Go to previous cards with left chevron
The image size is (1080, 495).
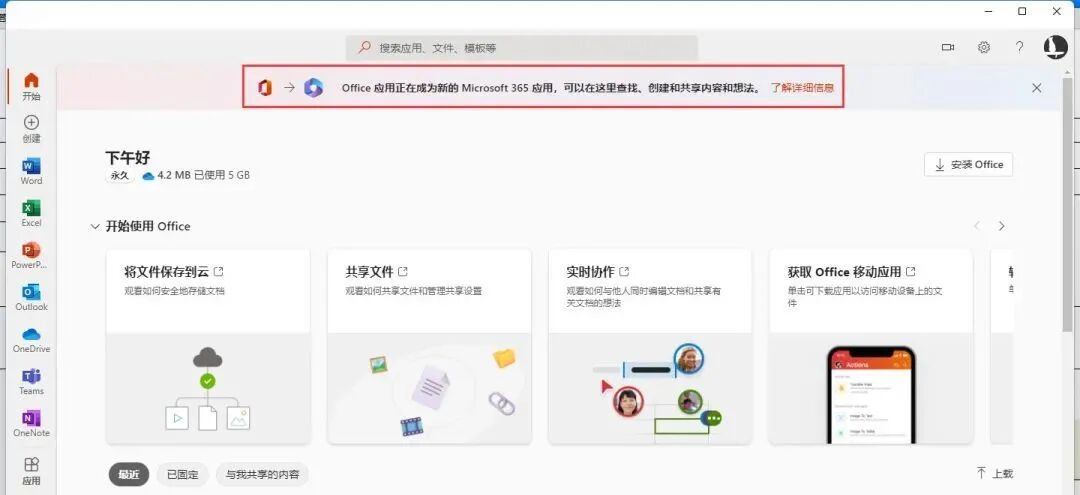click(977, 226)
